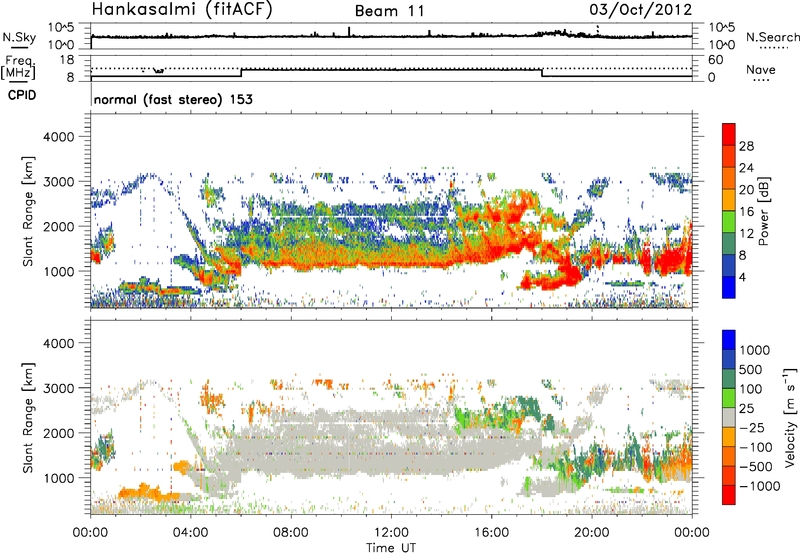Click the 'CPID' label
Image resolution: width=800 pixels, height=554 pixels.
(22, 95)
